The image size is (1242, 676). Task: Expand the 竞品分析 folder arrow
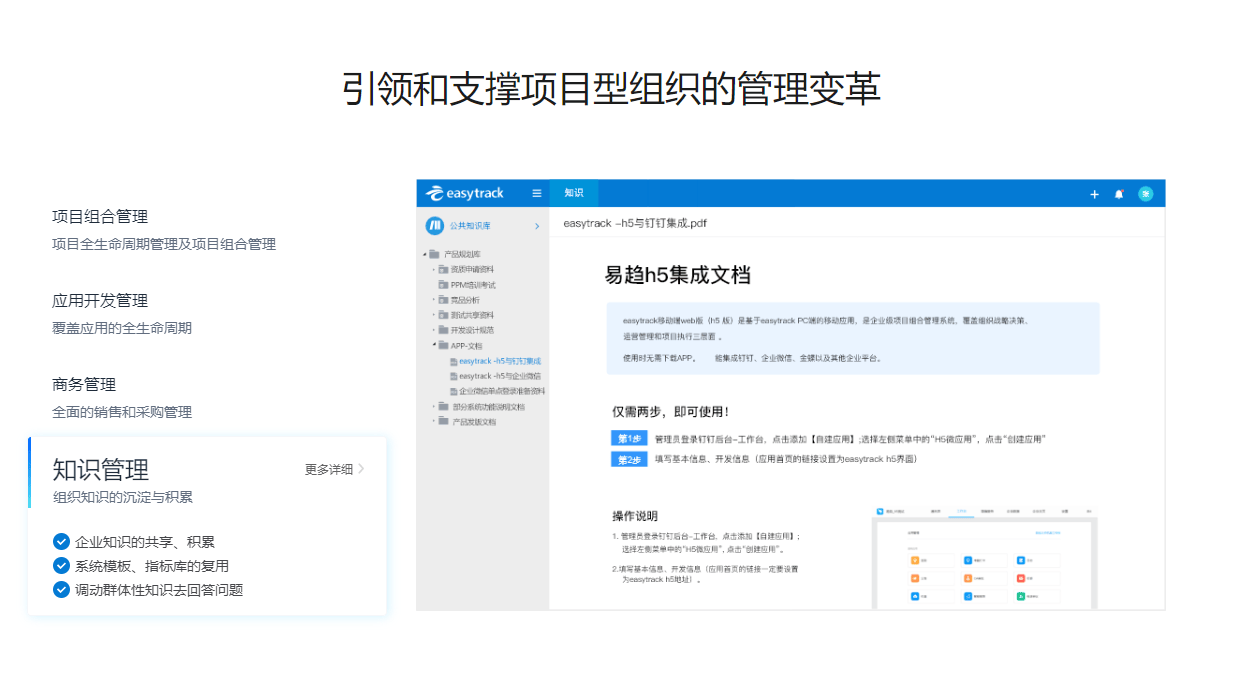coord(434,300)
